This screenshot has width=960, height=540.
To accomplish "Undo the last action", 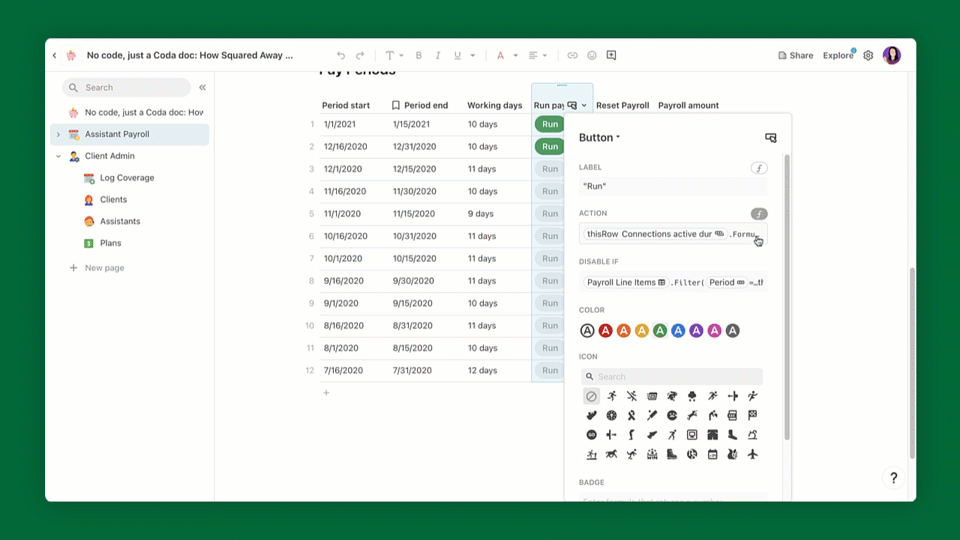I will (341, 55).
